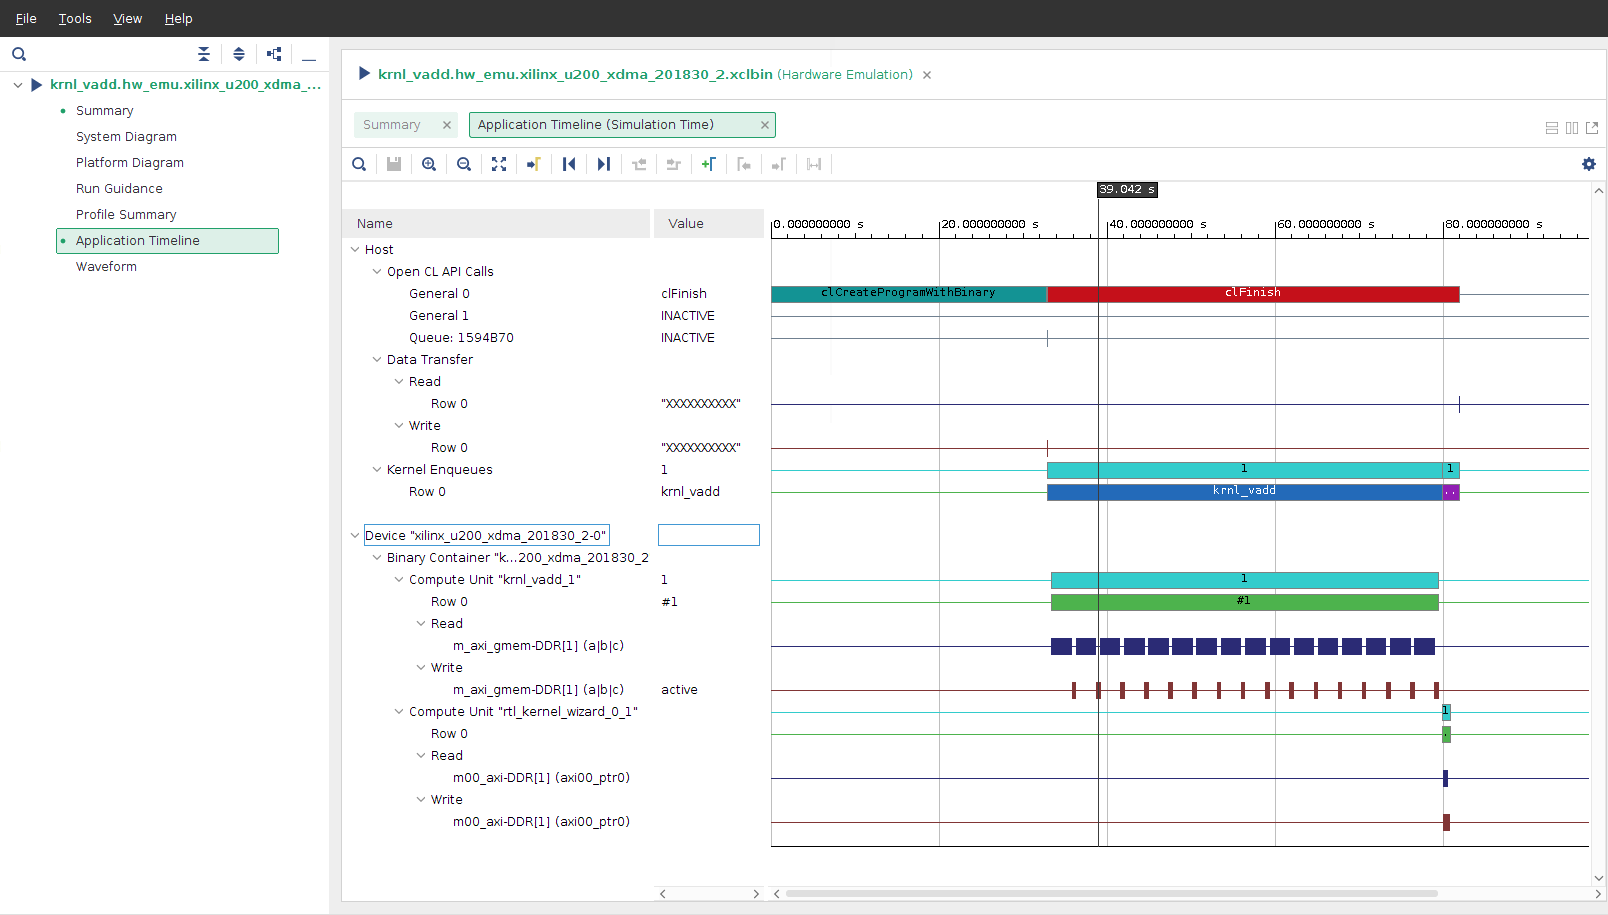1608x915 pixels.
Task: Open timeline settings via the gear icon
Action: (x=1589, y=164)
